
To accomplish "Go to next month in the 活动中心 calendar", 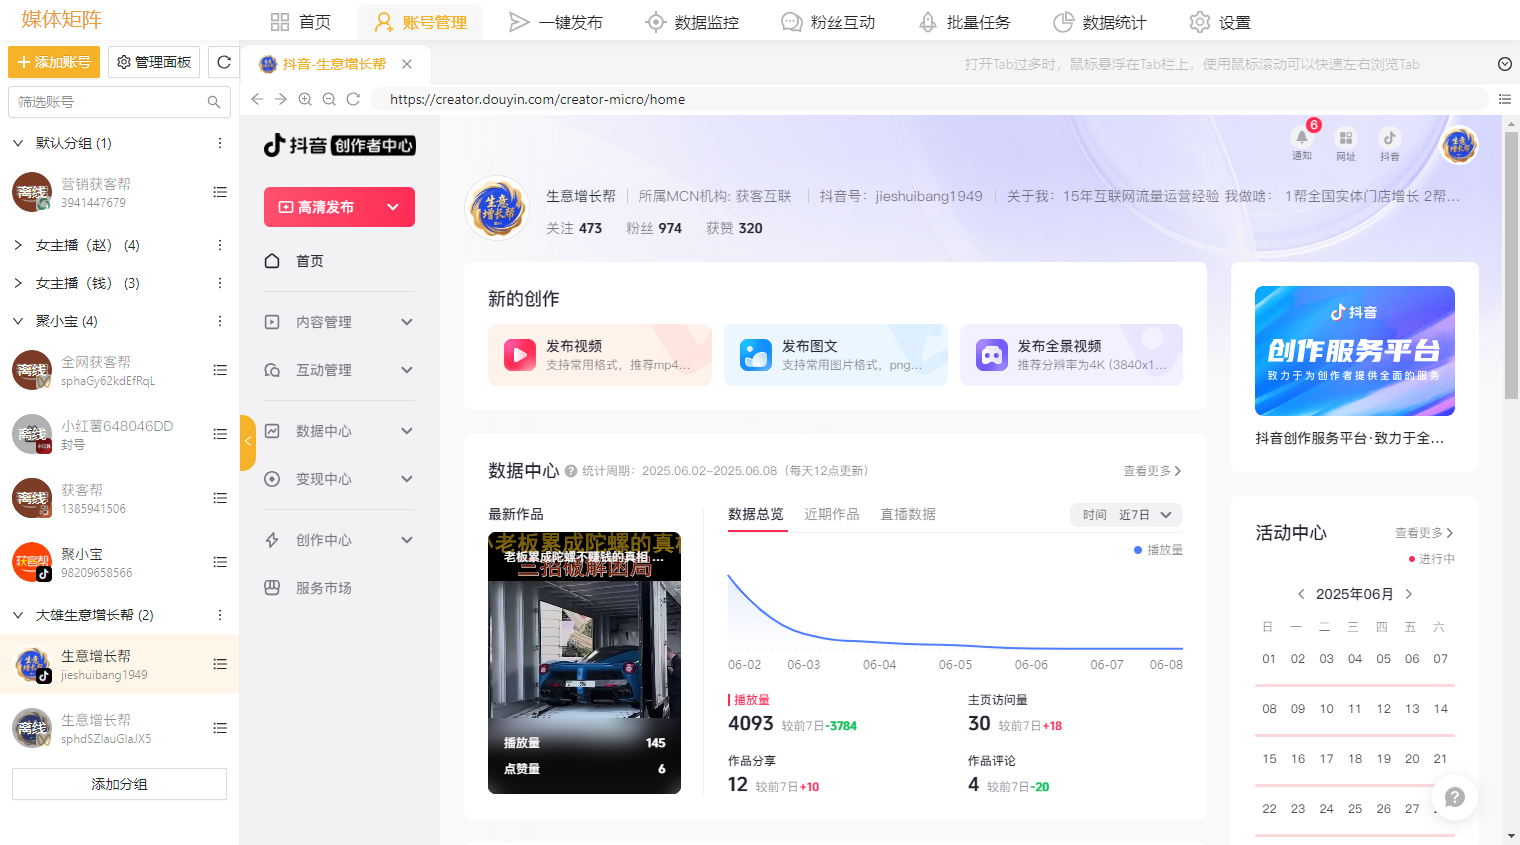I will click(1409, 594).
